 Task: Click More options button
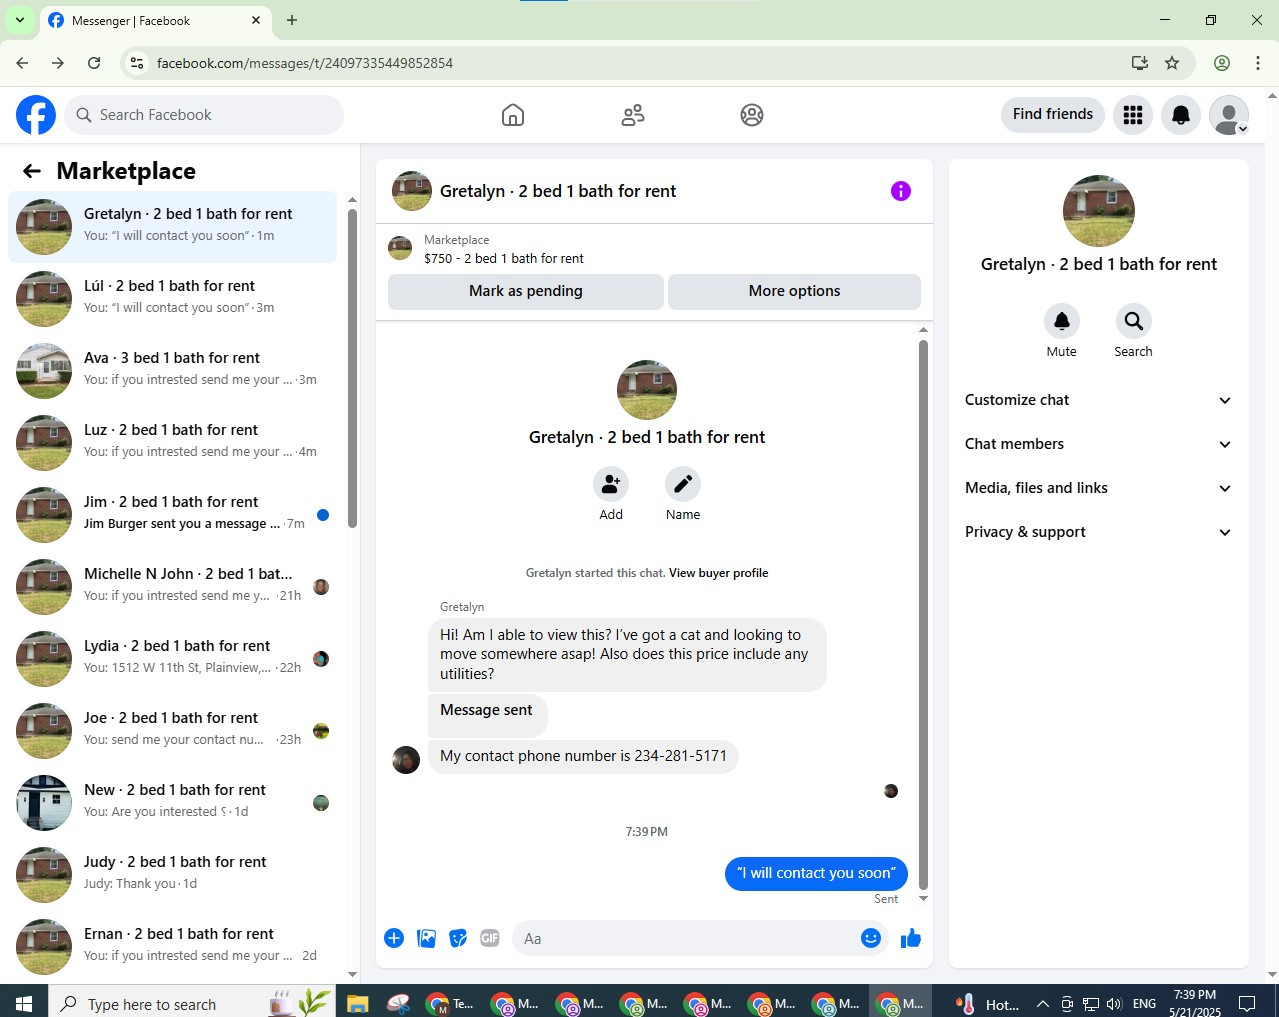(x=794, y=291)
